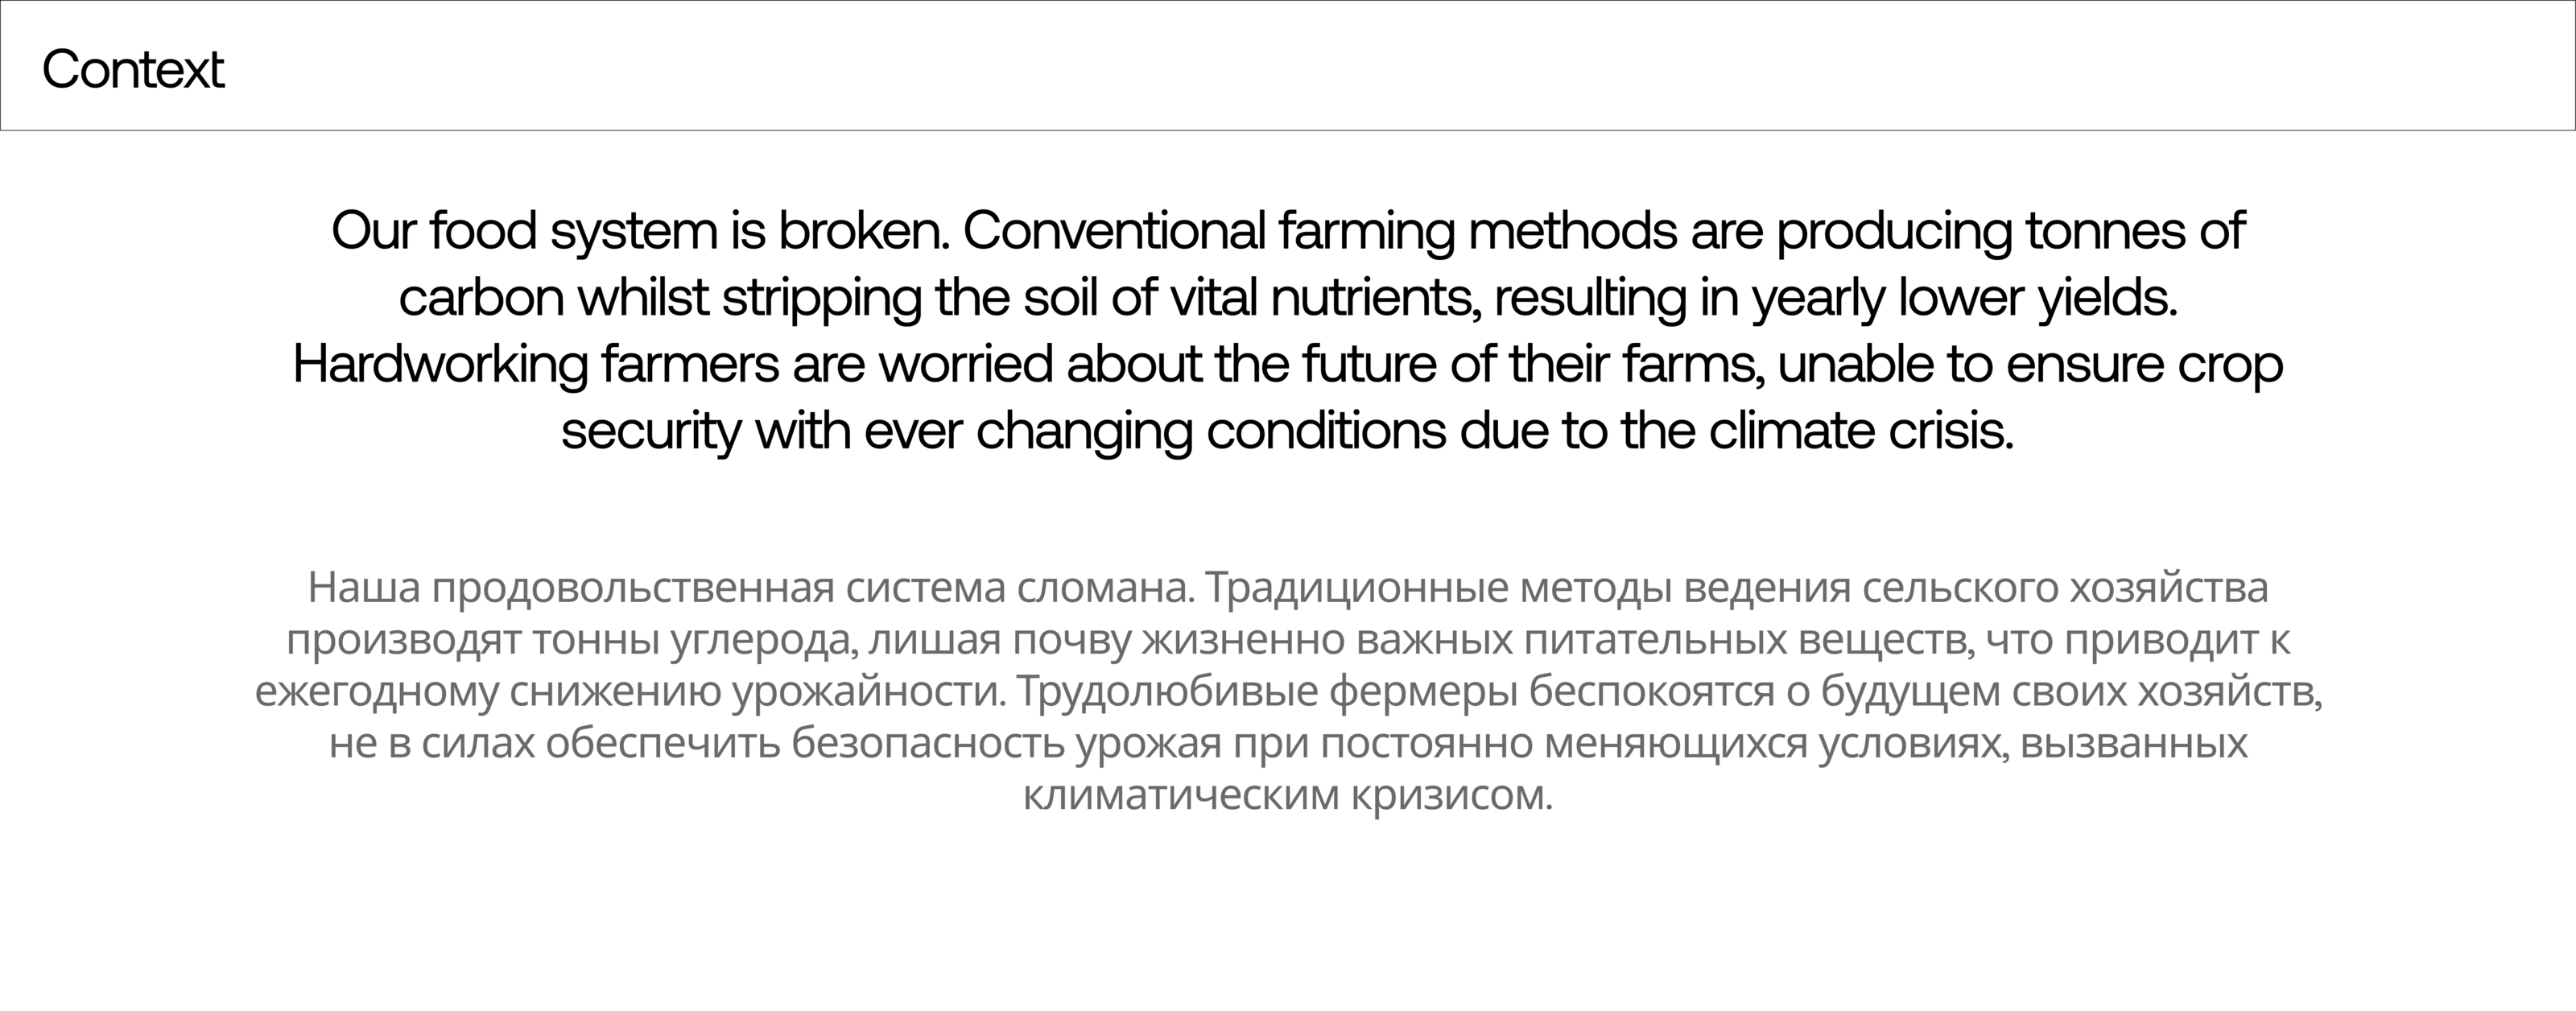Click the words "climate crisis"
Image resolution: width=2576 pixels, height=1011 pixels.
tap(1860, 432)
